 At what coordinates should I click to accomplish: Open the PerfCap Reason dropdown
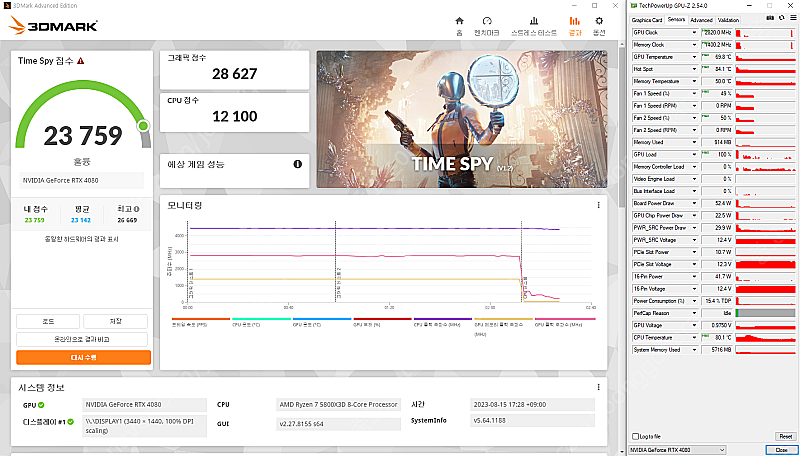click(694, 313)
